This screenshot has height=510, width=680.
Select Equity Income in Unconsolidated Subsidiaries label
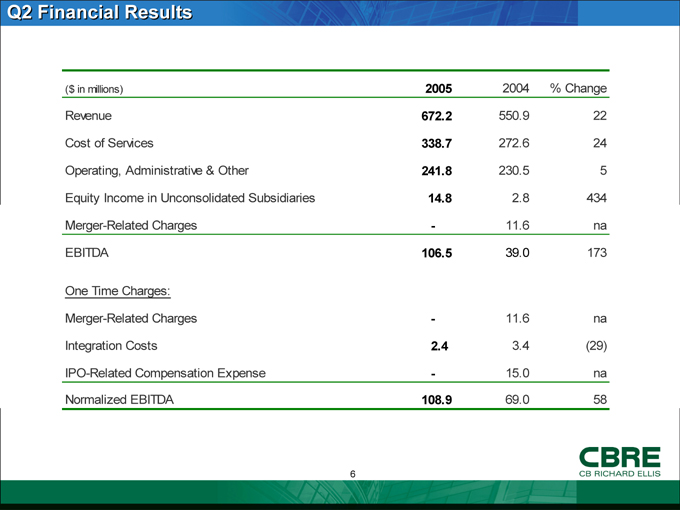coord(190,198)
